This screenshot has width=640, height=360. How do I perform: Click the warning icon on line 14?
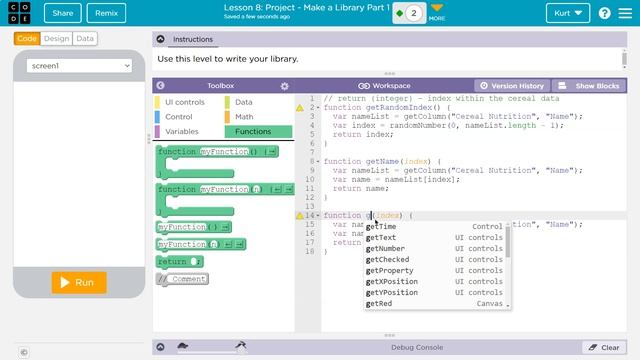click(300, 216)
